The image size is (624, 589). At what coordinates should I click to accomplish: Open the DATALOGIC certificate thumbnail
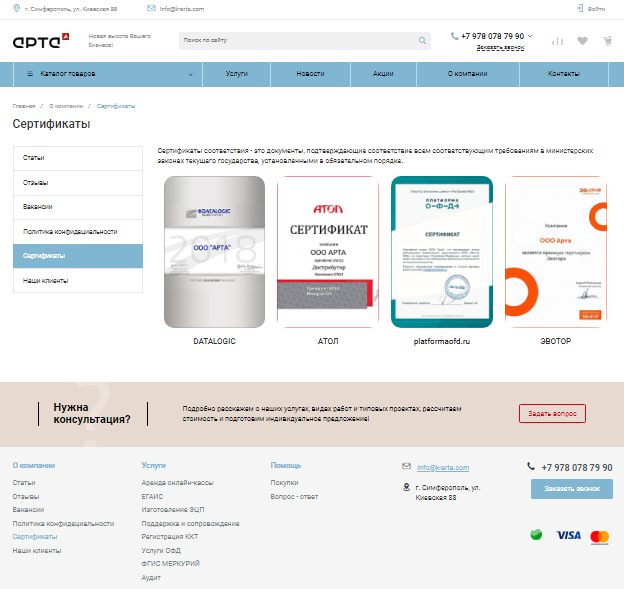point(214,252)
